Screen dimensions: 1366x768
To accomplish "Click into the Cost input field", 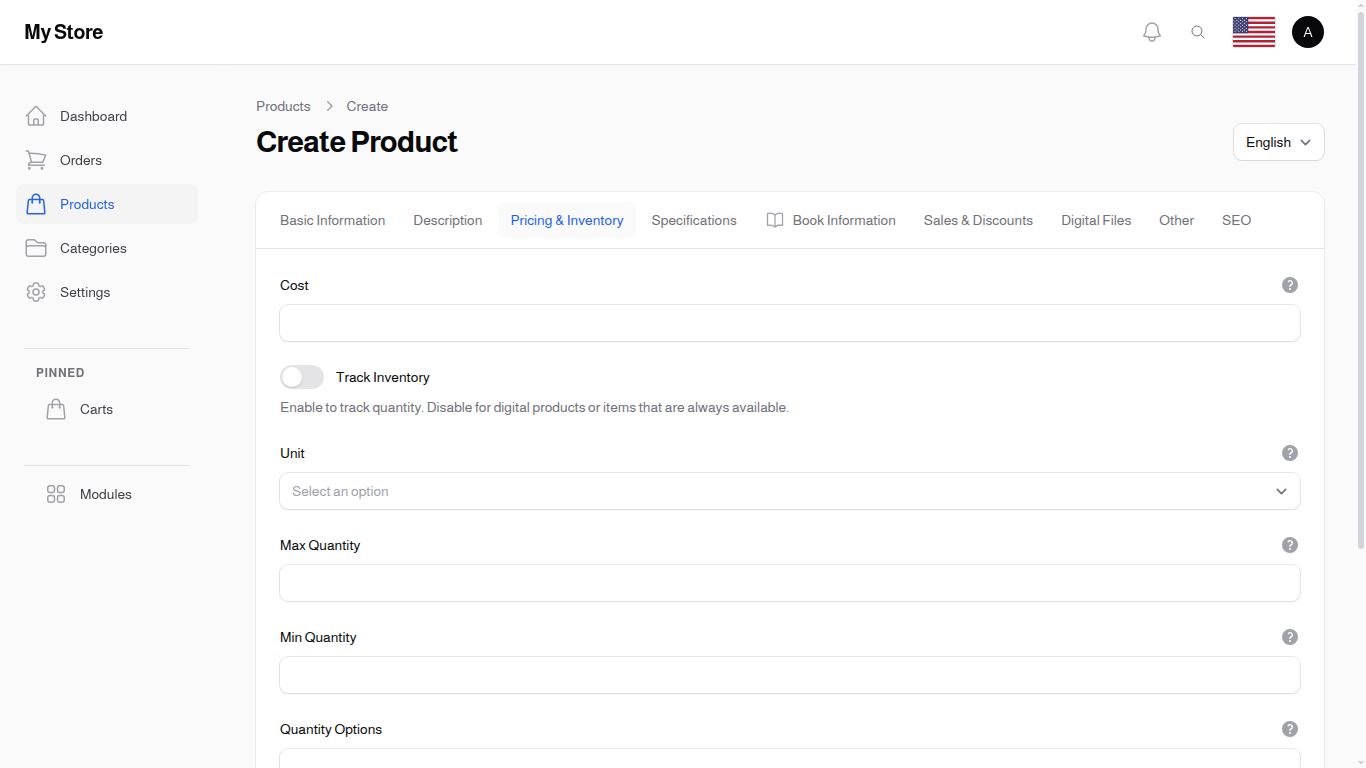I will (789, 323).
